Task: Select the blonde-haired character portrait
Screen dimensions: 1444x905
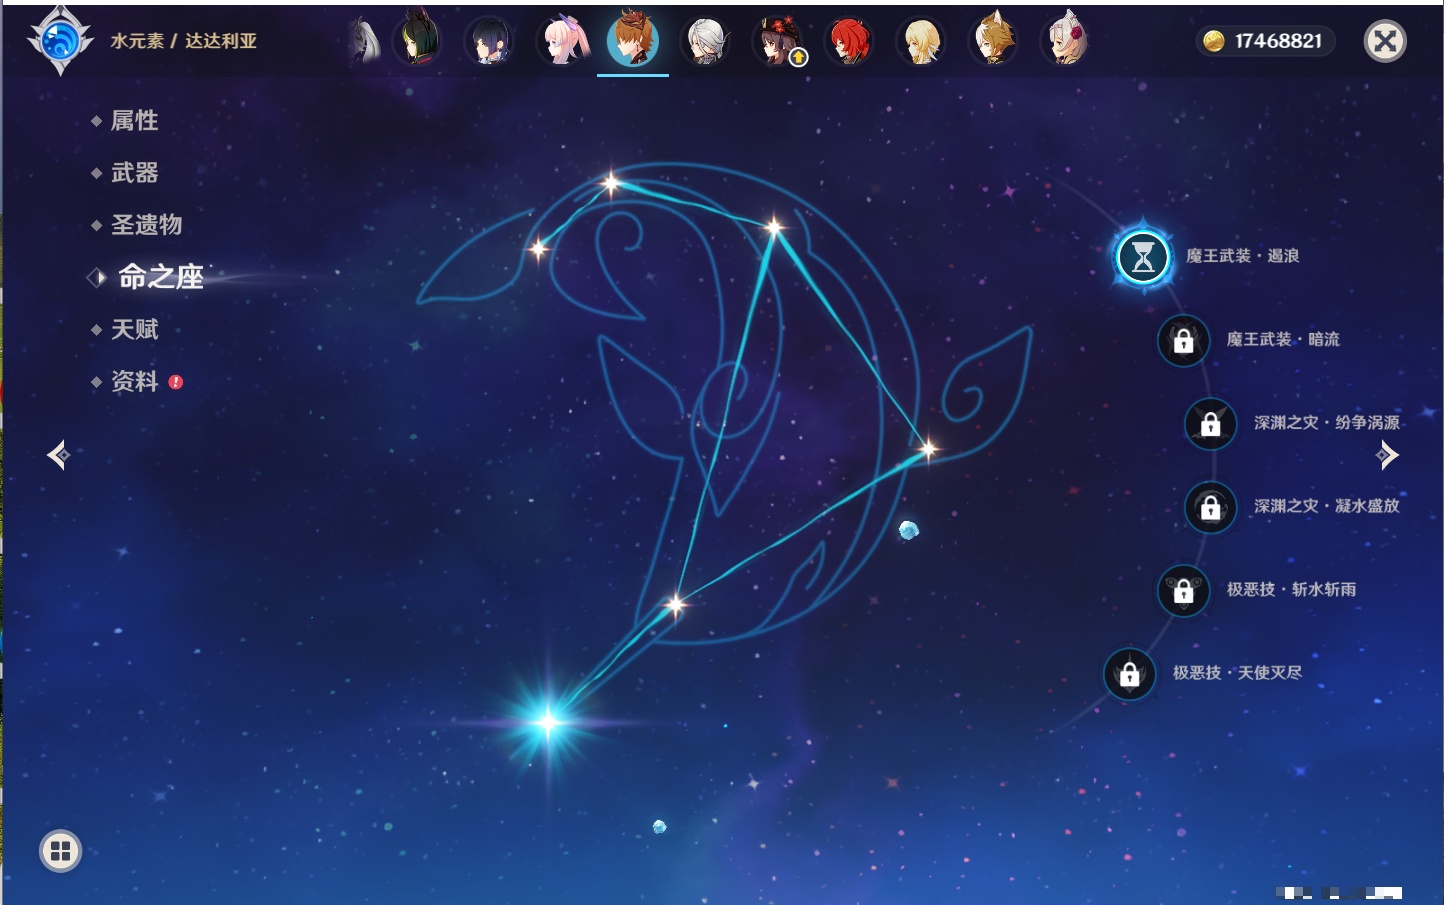Action: pyautogui.click(x=922, y=41)
